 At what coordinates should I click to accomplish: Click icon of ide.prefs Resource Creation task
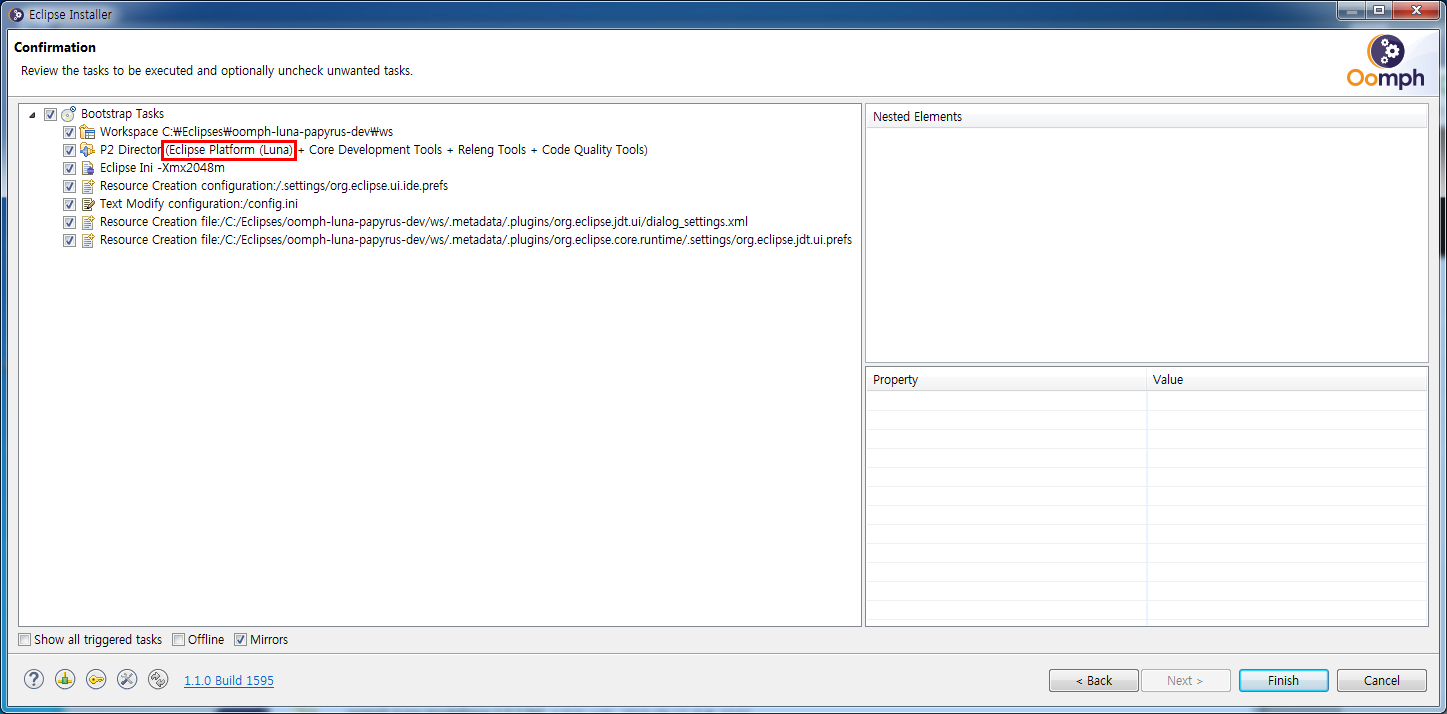click(88, 186)
